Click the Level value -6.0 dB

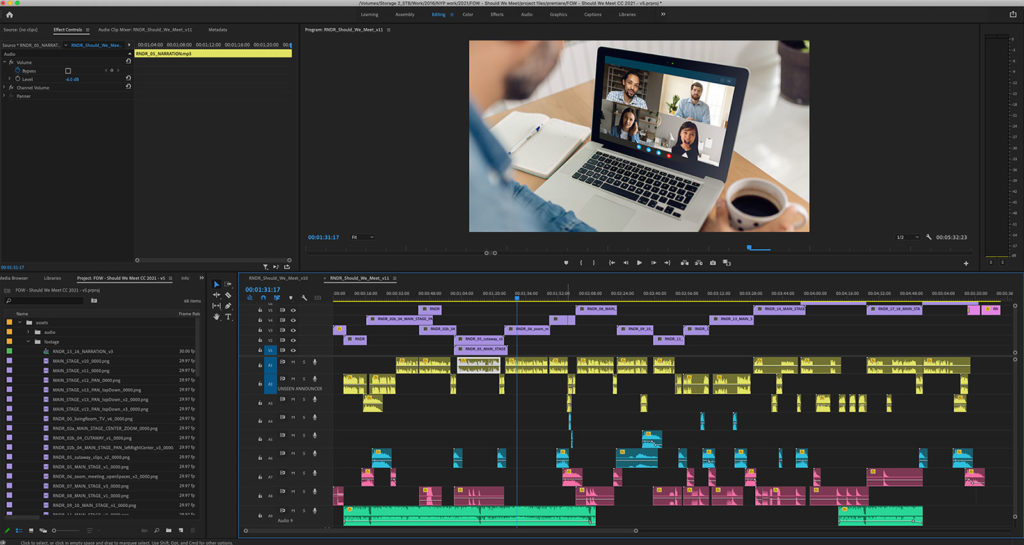coord(72,79)
